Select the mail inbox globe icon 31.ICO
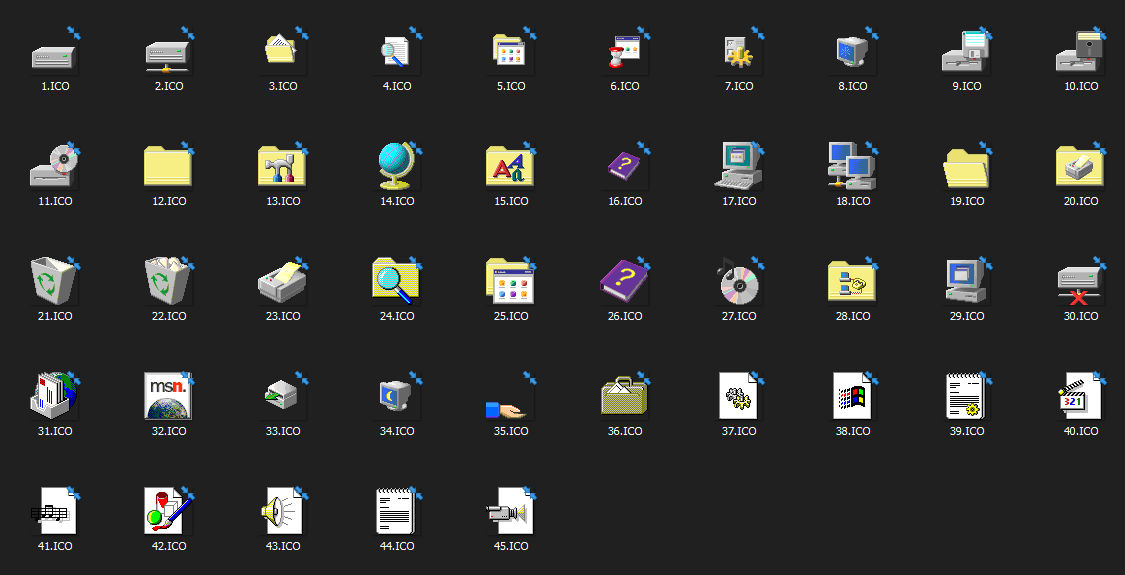This screenshot has height=575, width=1125. (x=54, y=396)
